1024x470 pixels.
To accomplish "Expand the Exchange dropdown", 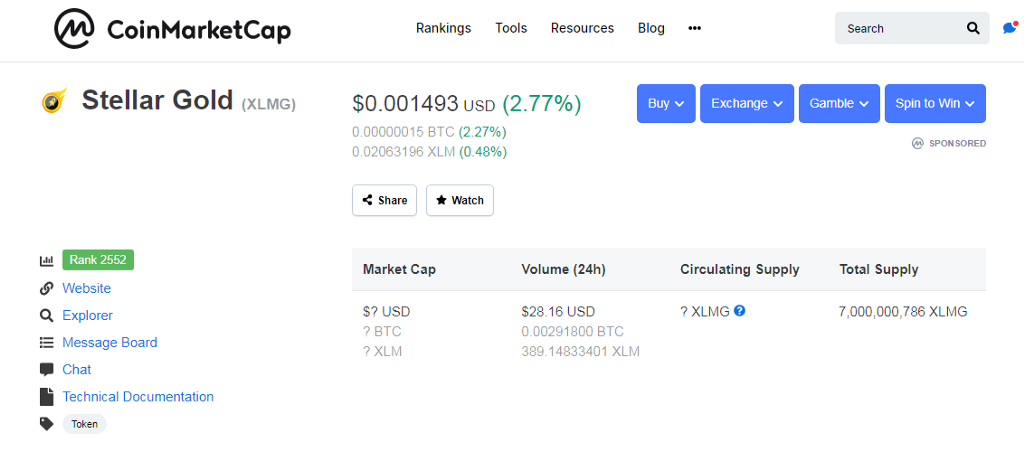I will coord(746,103).
